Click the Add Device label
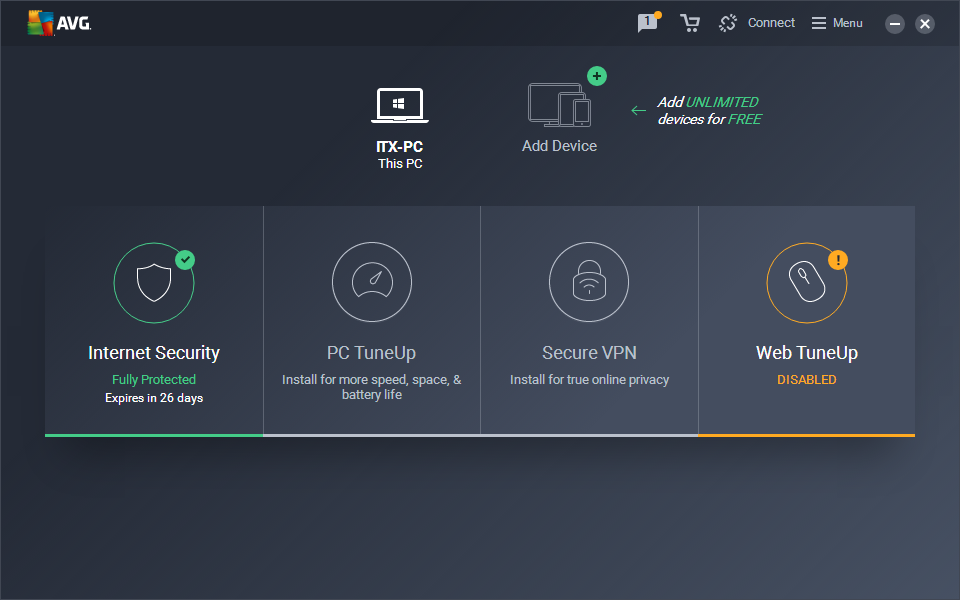 559,146
